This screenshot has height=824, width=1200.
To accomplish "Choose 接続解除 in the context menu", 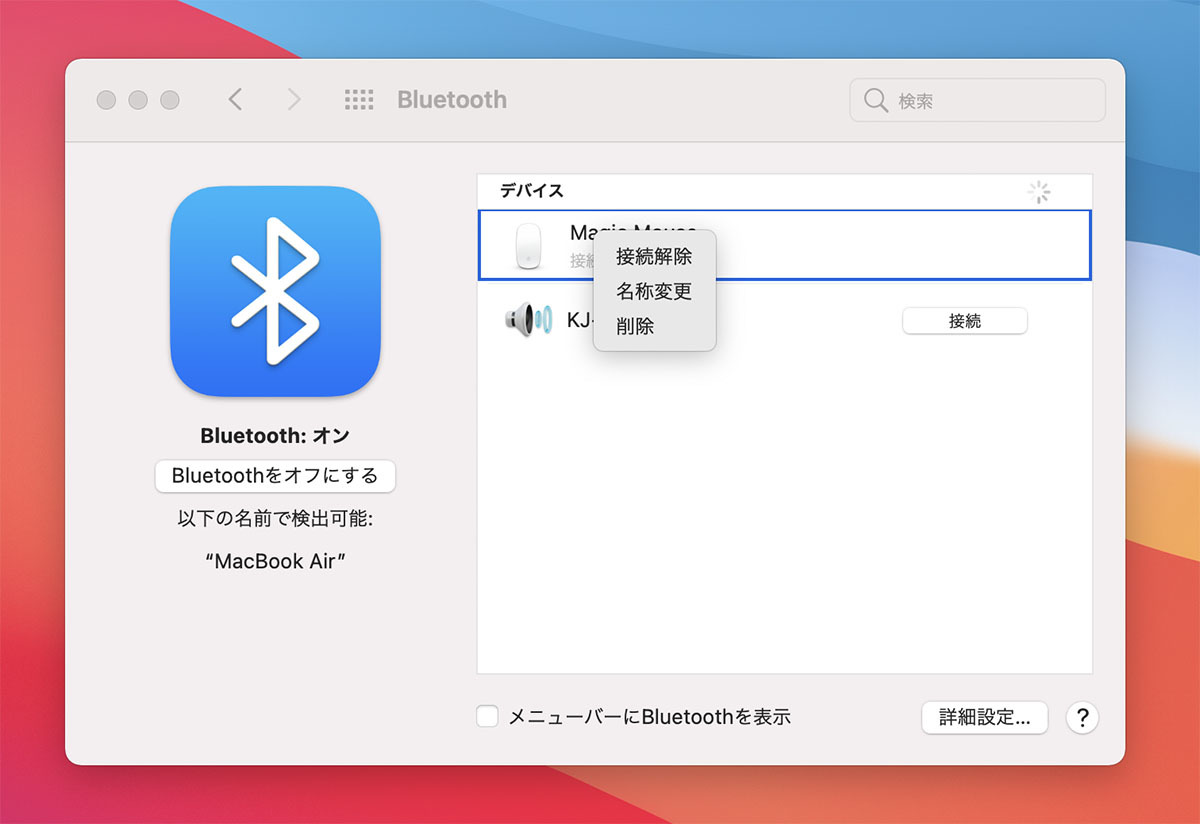I will pyautogui.click(x=654, y=257).
